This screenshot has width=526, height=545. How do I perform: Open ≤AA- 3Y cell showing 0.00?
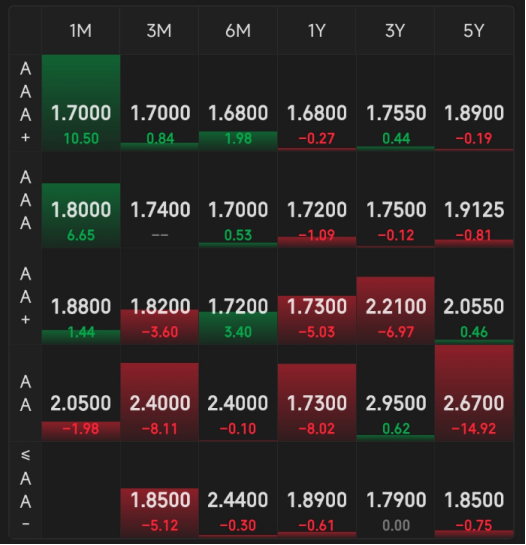click(x=395, y=490)
